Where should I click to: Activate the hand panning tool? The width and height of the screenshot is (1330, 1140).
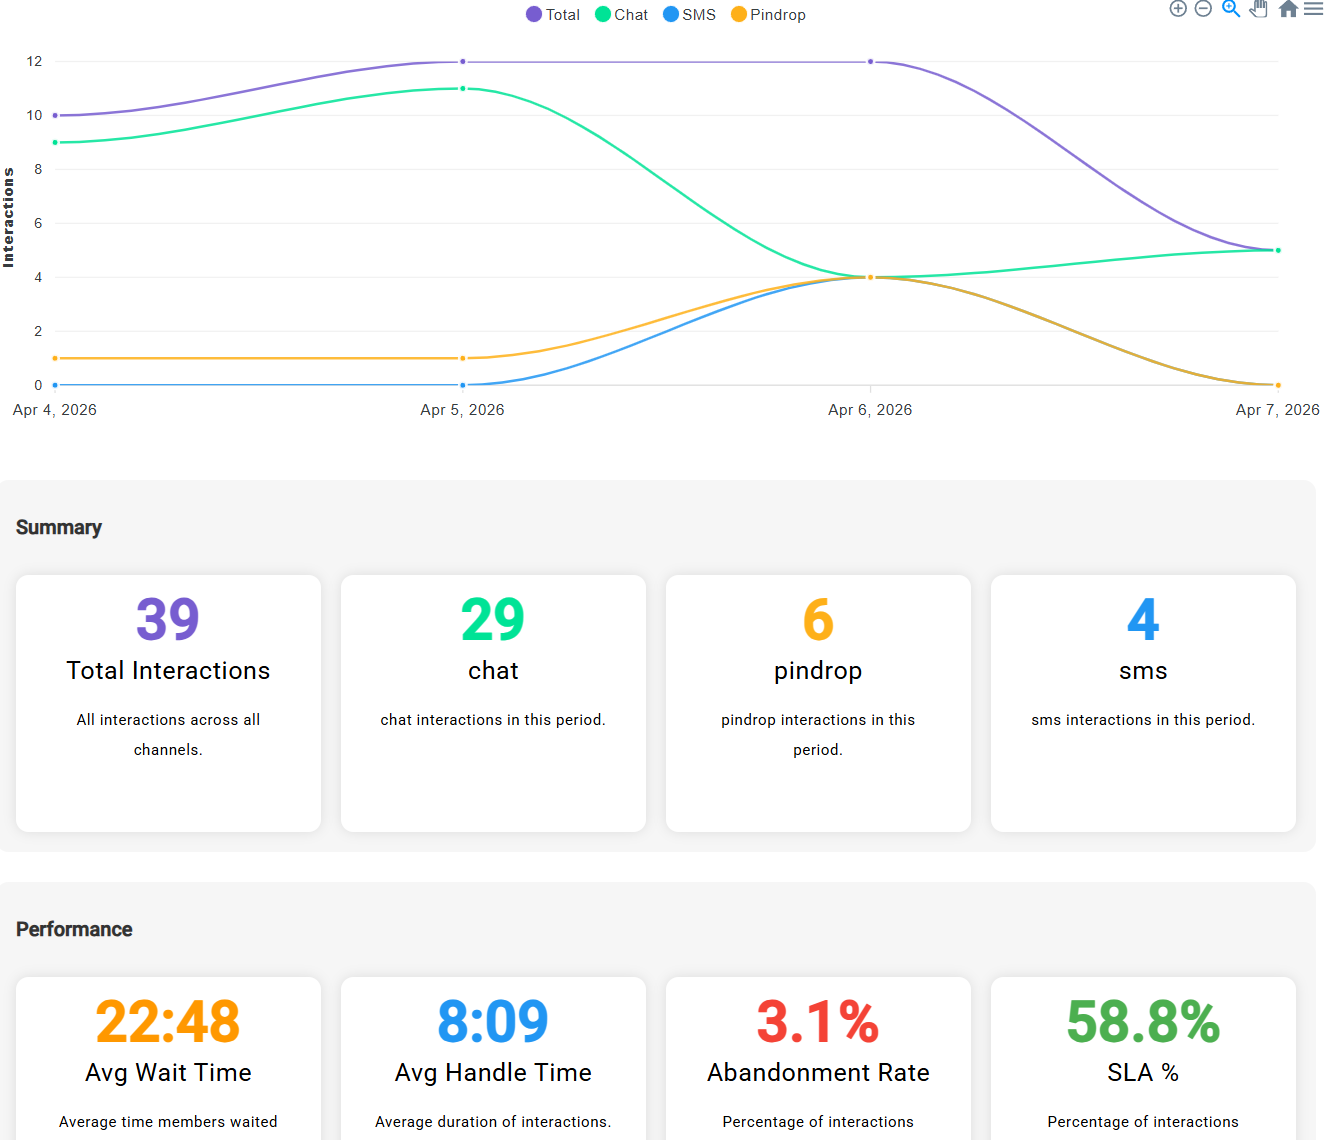point(1259,9)
